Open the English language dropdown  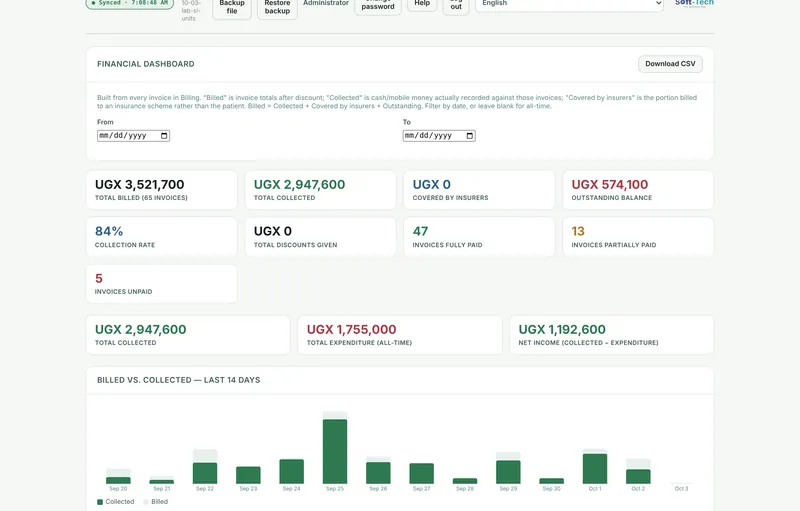click(x=569, y=4)
